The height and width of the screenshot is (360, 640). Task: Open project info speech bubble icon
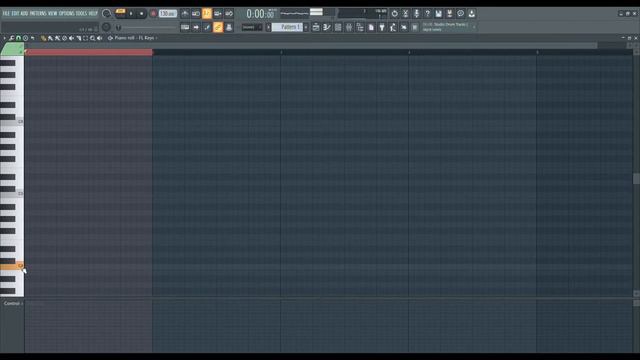(x=460, y=13)
